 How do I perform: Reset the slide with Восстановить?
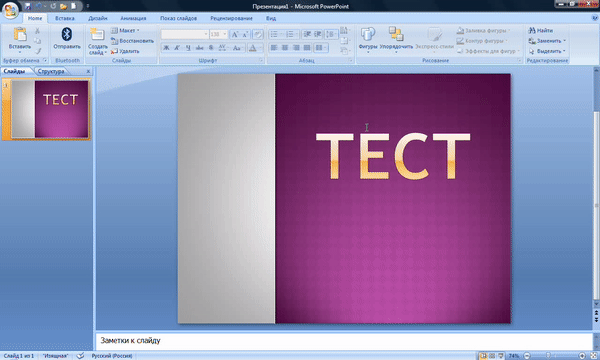(x=132, y=41)
